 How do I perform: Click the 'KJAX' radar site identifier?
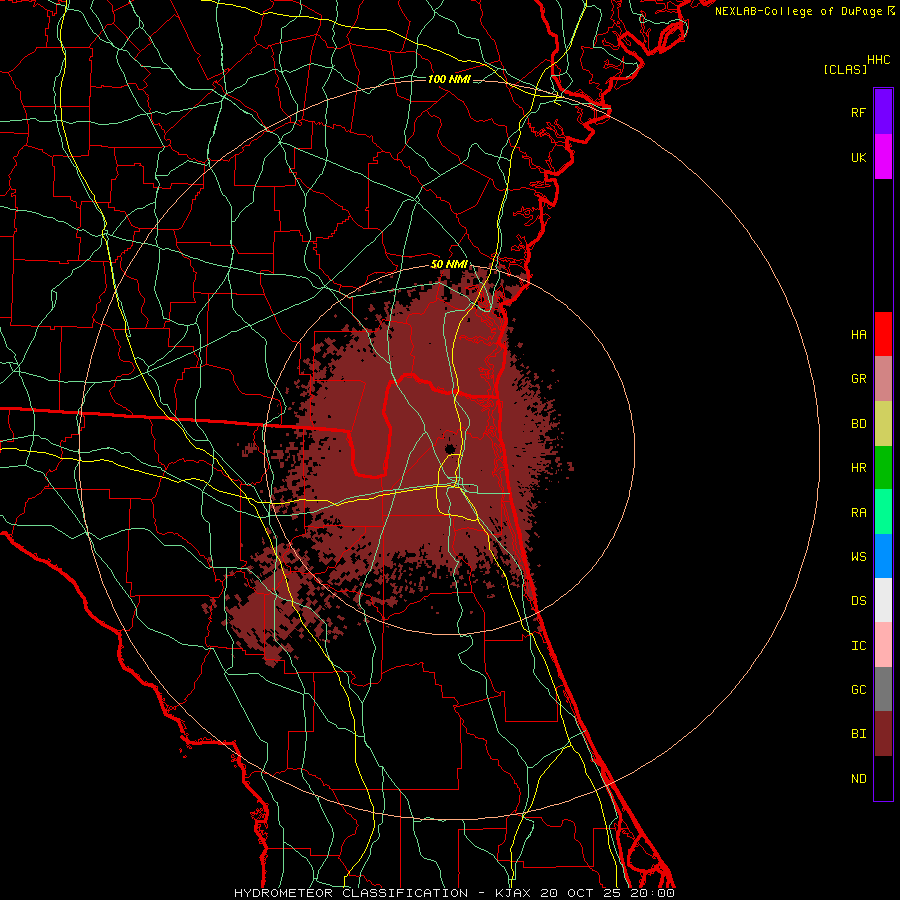point(513,893)
